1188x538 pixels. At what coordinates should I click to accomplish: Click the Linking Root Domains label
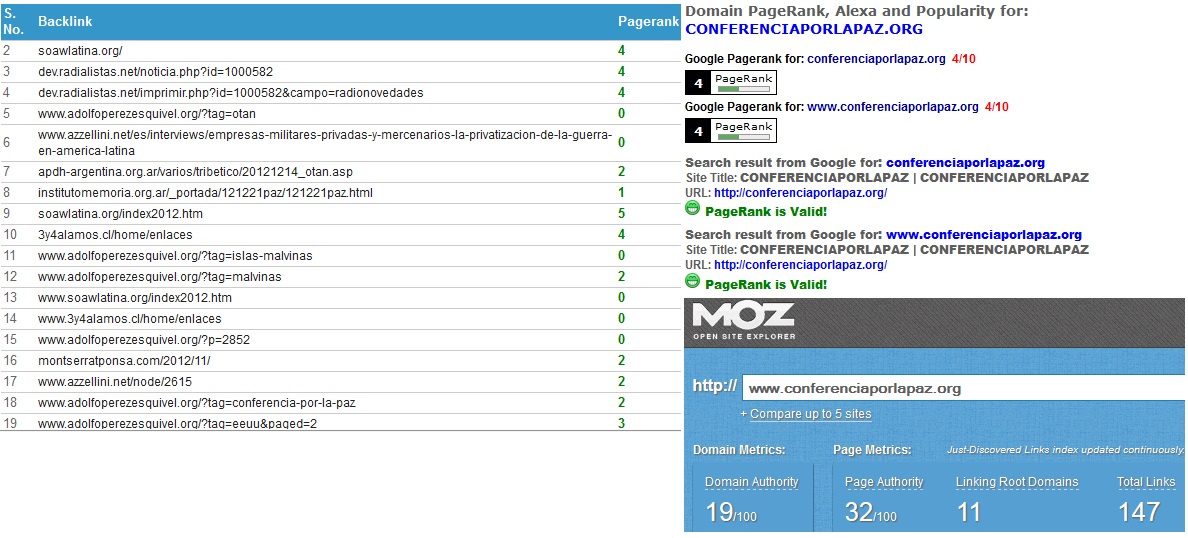1017,482
